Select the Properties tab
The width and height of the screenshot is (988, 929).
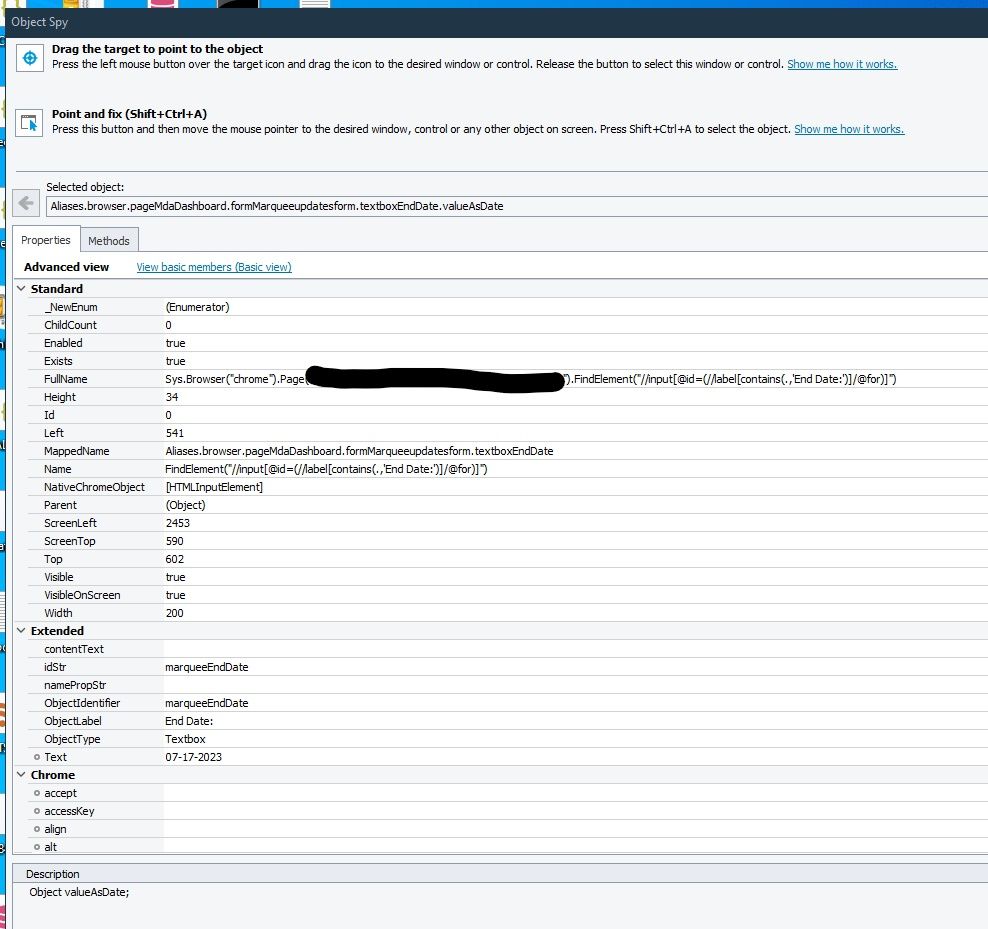pyautogui.click(x=46, y=240)
